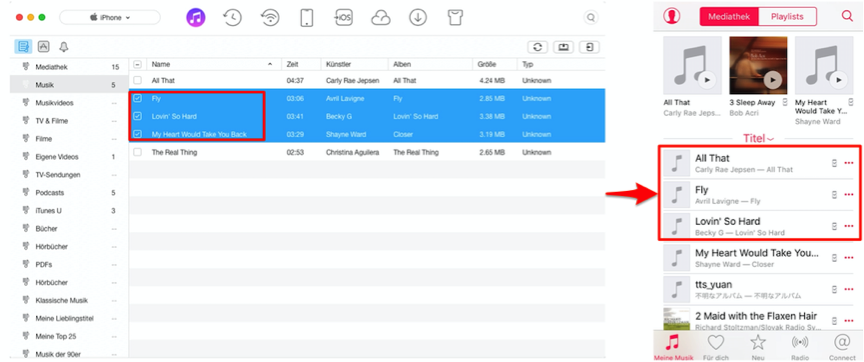Image resolution: width=864 pixels, height=362 pixels.
Task: Select TV & Filme in the sidebar
Action: (69, 121)
